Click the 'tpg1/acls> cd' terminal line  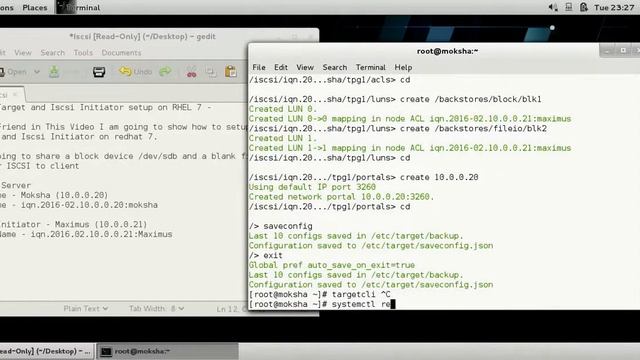tap(329, 80)
